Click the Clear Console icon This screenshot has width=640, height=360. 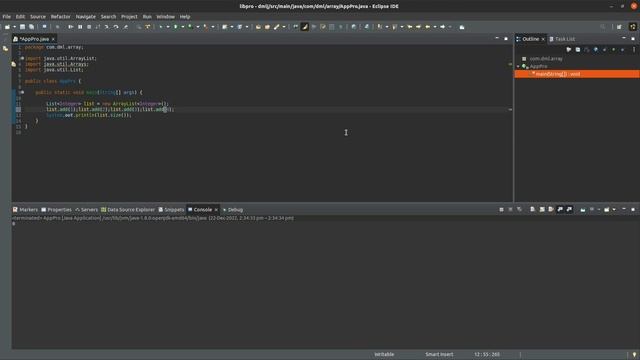[532, 209]
